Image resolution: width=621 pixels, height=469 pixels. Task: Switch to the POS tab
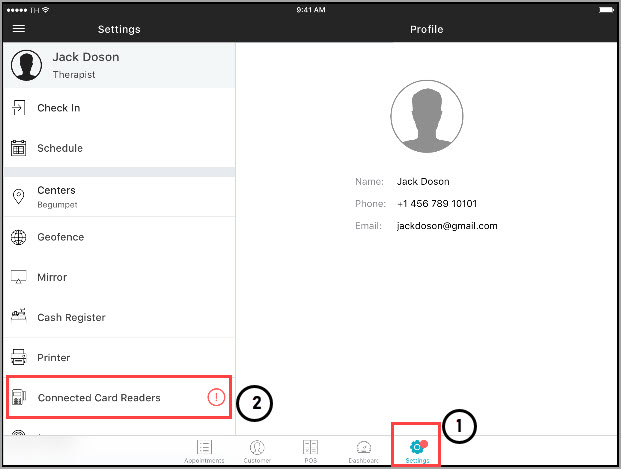click(x=310, y=452)
